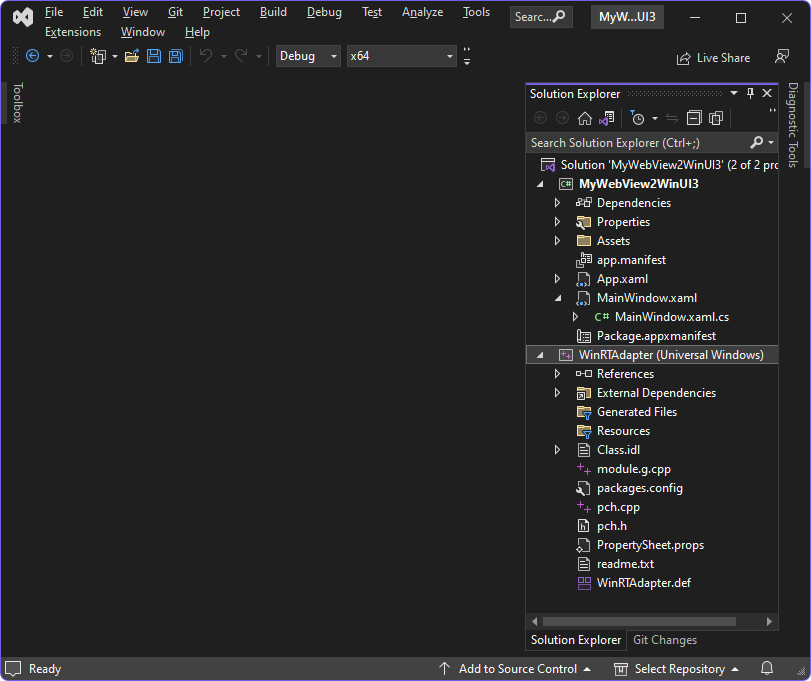Viewport: 811px width, 681px height.
Task: Click the notifications bell in the status bar
Action: [x=765, y=669]
